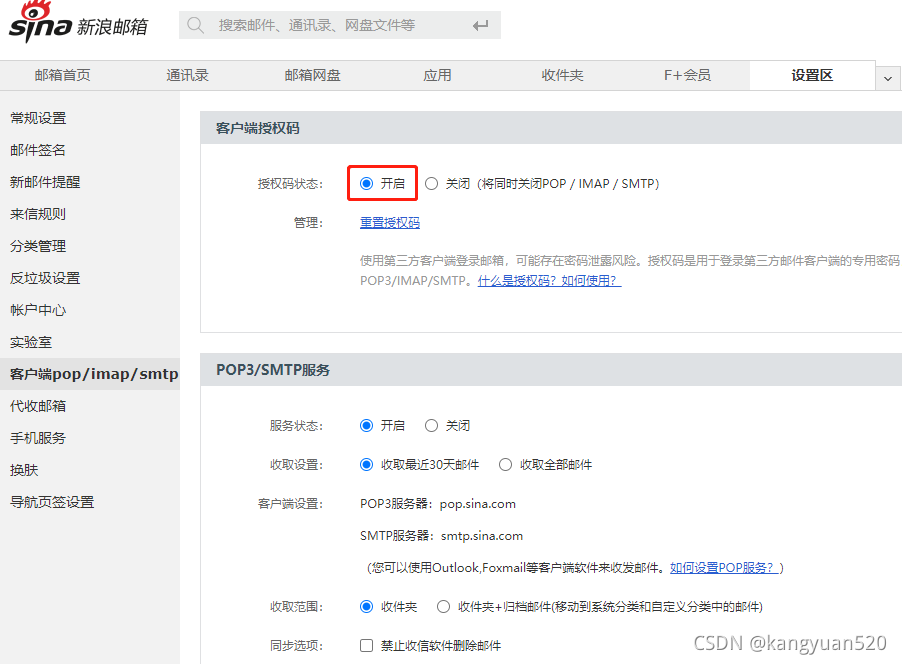Choose 收取全部邮件 option
The height and width of the screenshot is (664, 902).
click(x=505, y=464)
